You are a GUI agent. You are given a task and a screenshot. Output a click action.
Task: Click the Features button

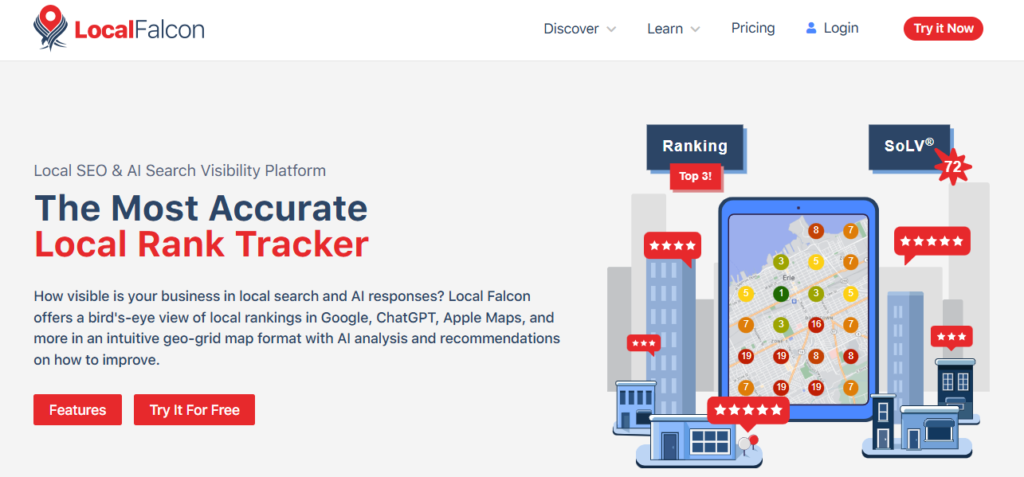click(x=78, y=410)
